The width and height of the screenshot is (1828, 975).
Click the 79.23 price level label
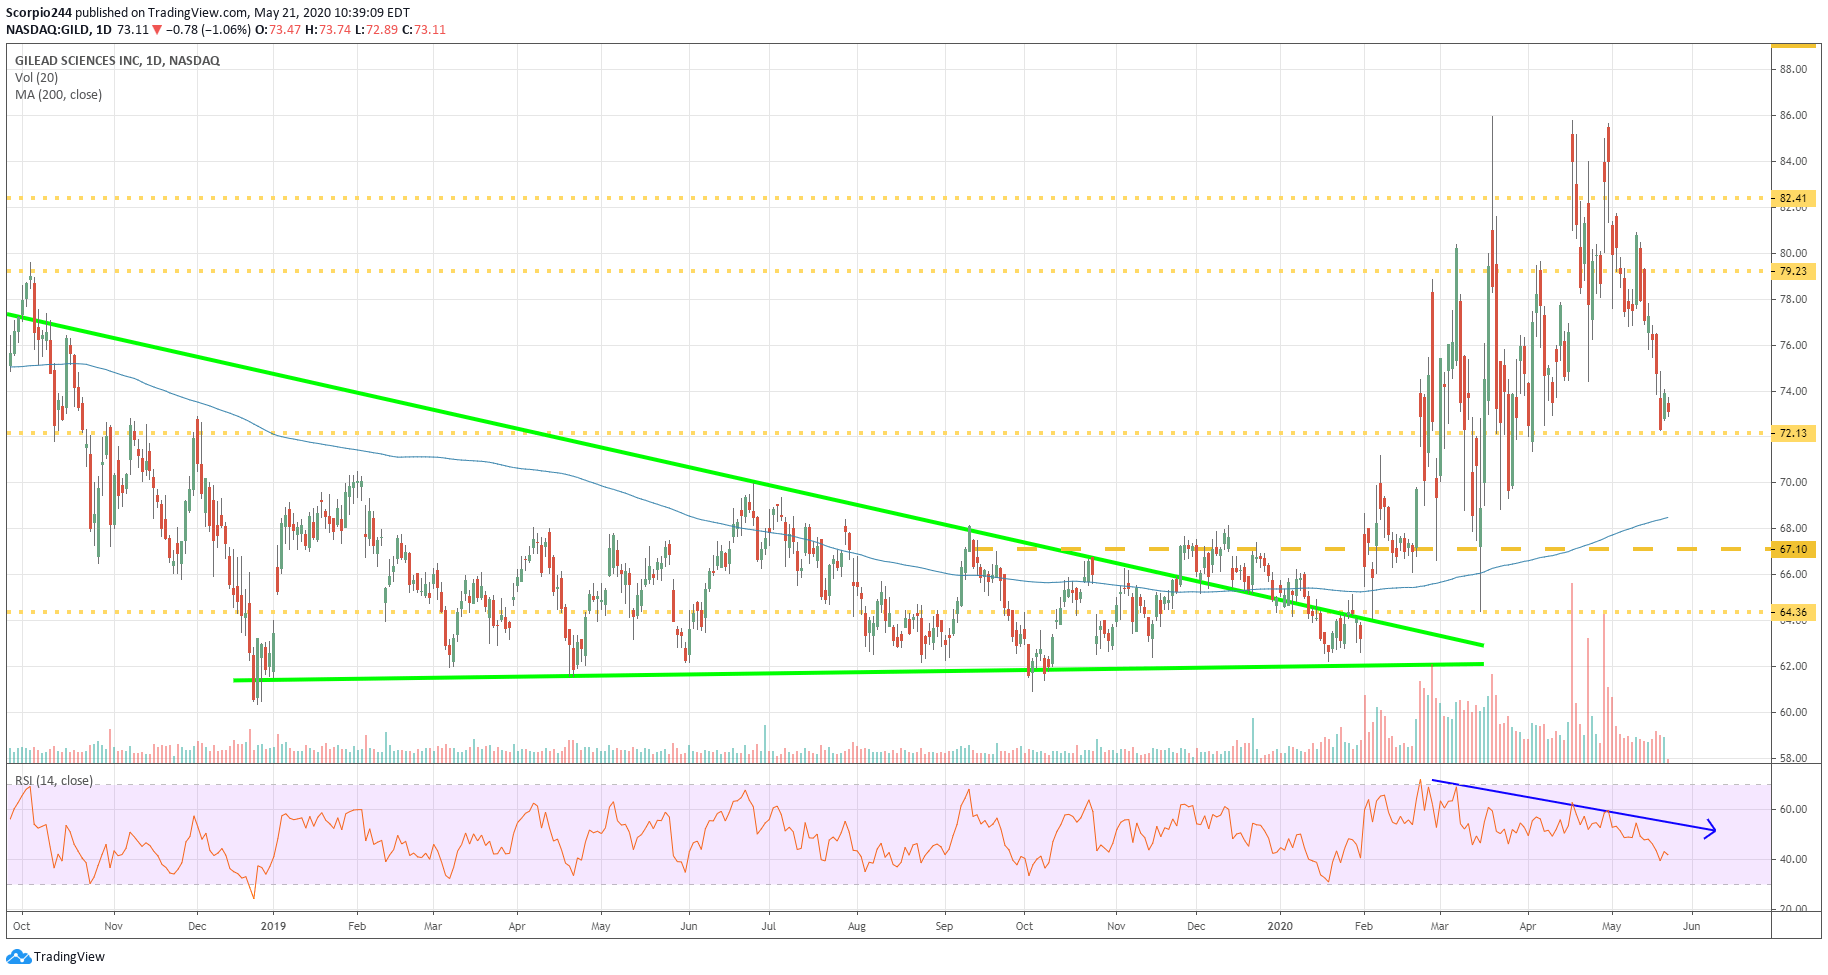click(x=1793, y=271)
